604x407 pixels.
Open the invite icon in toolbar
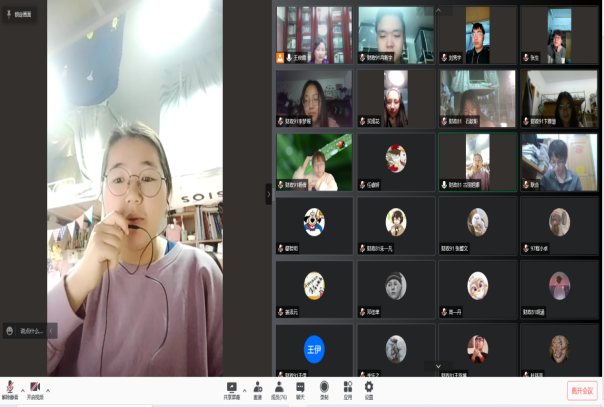tap(258, 387)
